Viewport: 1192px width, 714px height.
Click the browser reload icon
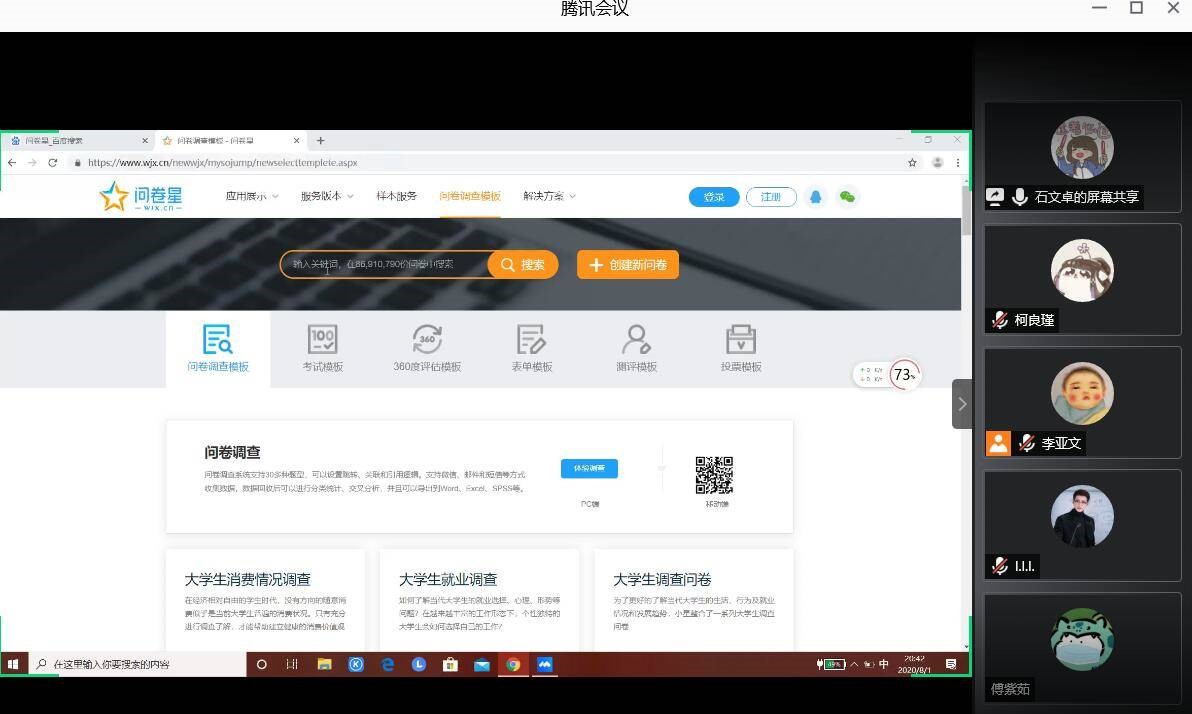(x=53, y=163)
